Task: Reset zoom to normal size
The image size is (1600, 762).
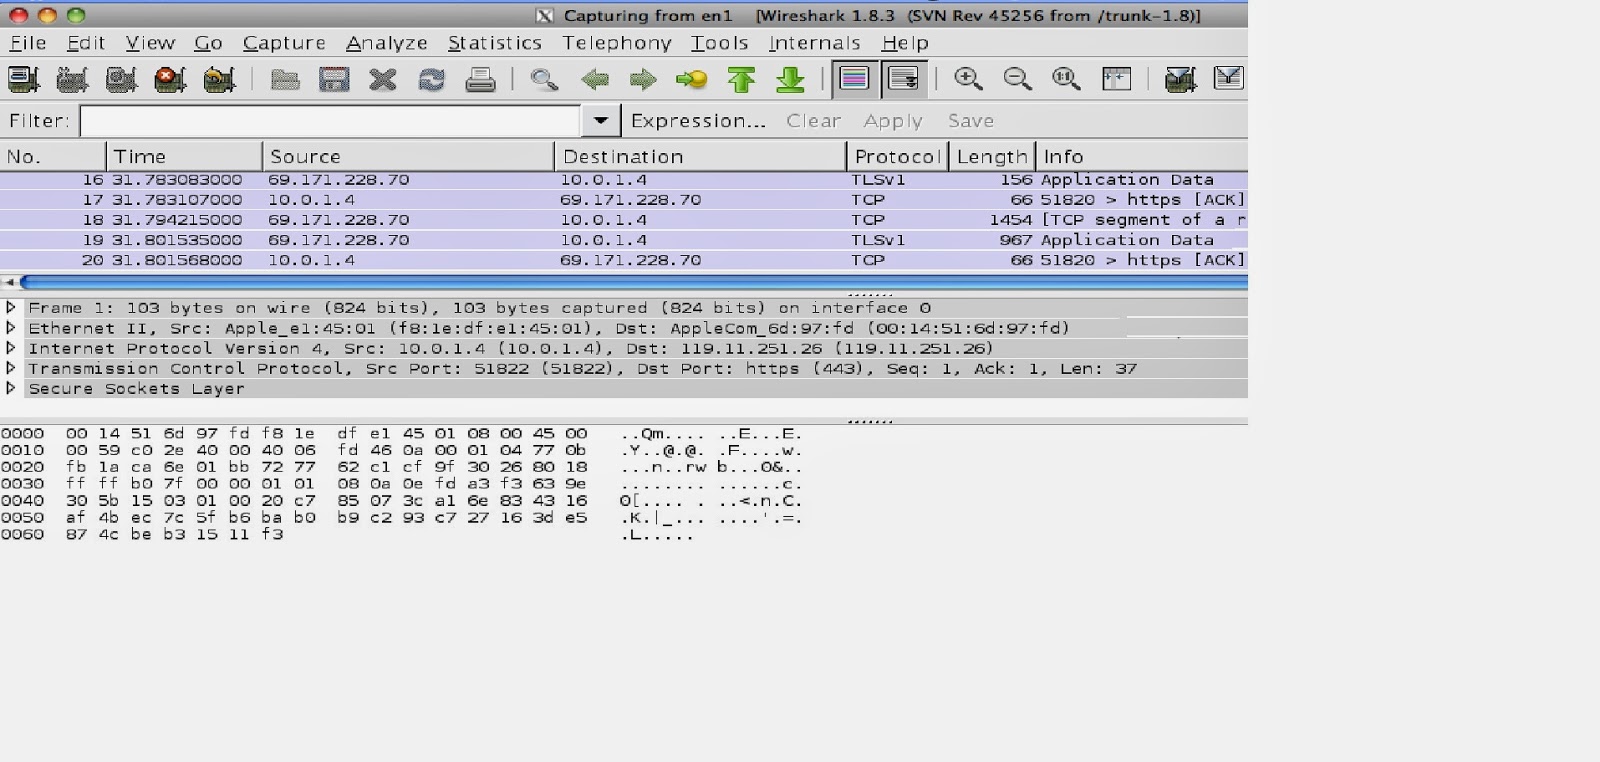Action: click(x=1066, y=79)
